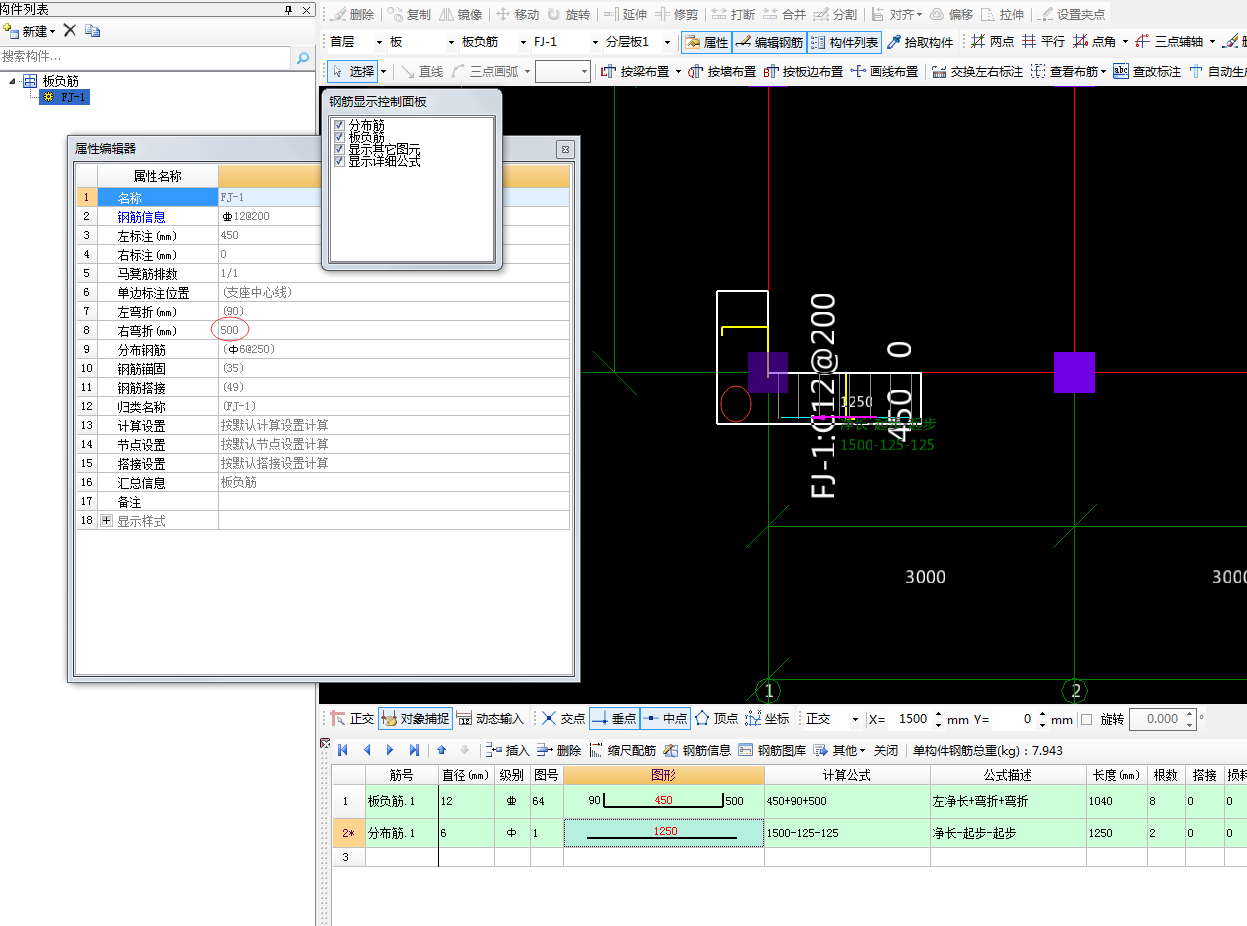Activate 拾取构件 pick component tool
This screenshot has height=926, width=1247.
920,42
